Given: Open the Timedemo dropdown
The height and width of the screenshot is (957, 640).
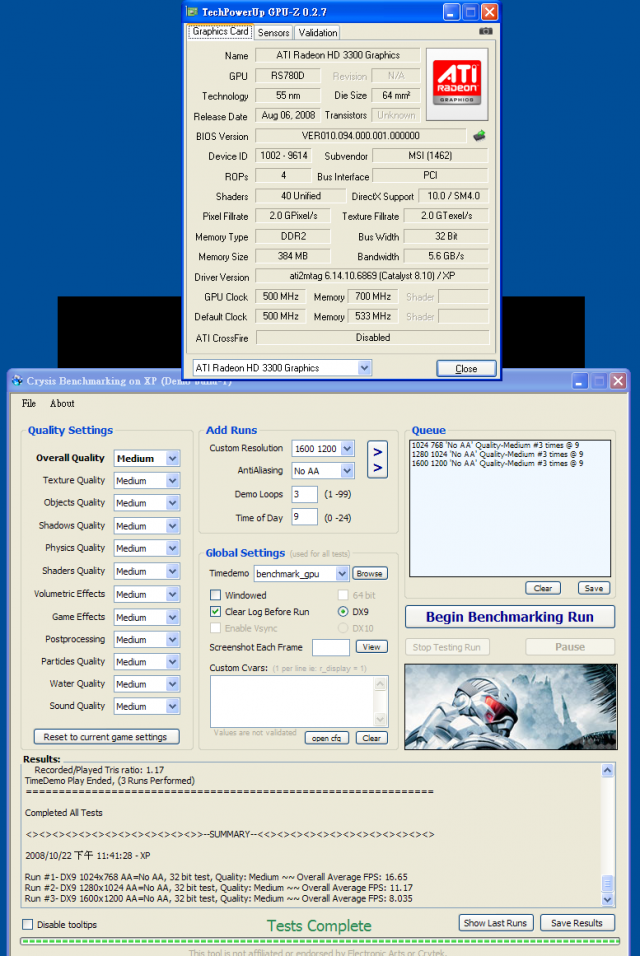Looking at the screenshot, I should (342, 574).
